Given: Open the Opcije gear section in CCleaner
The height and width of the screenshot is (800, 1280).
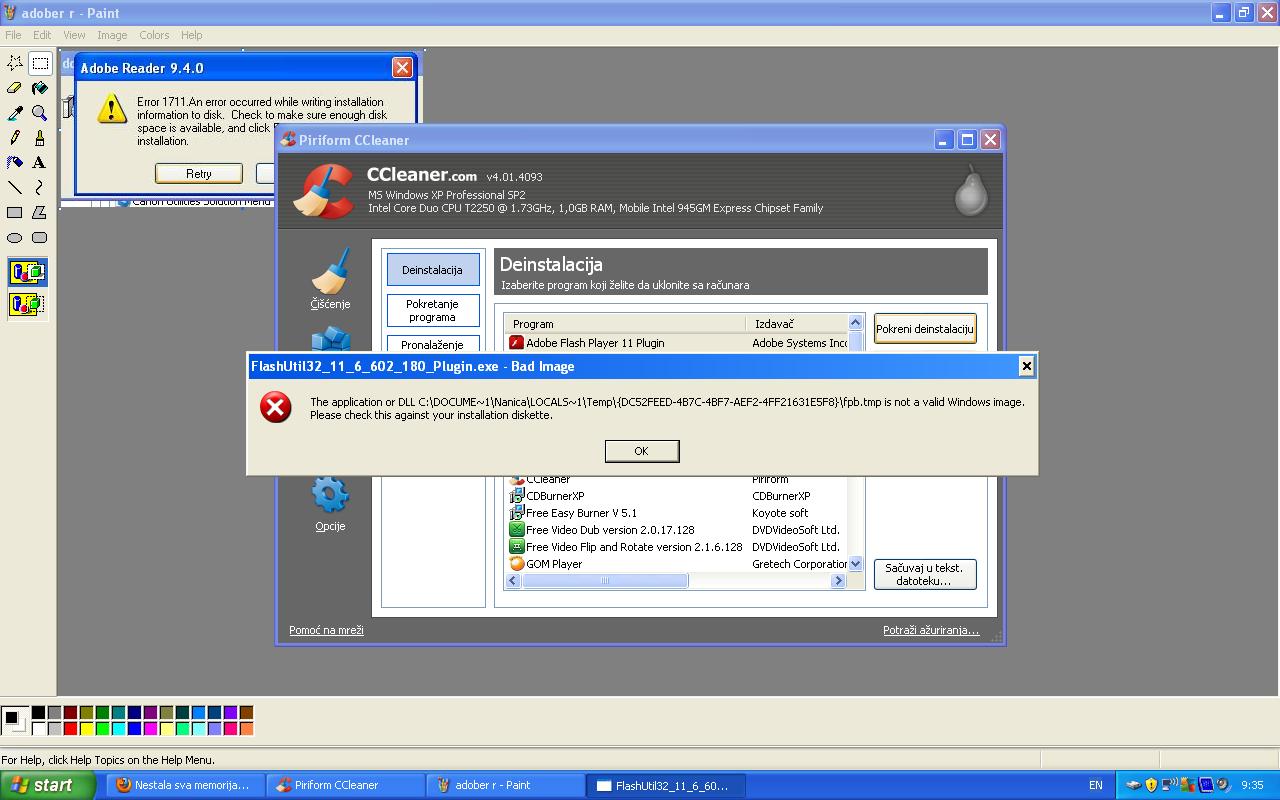Looking at the screenshot, I should click(x=330, y=503).
